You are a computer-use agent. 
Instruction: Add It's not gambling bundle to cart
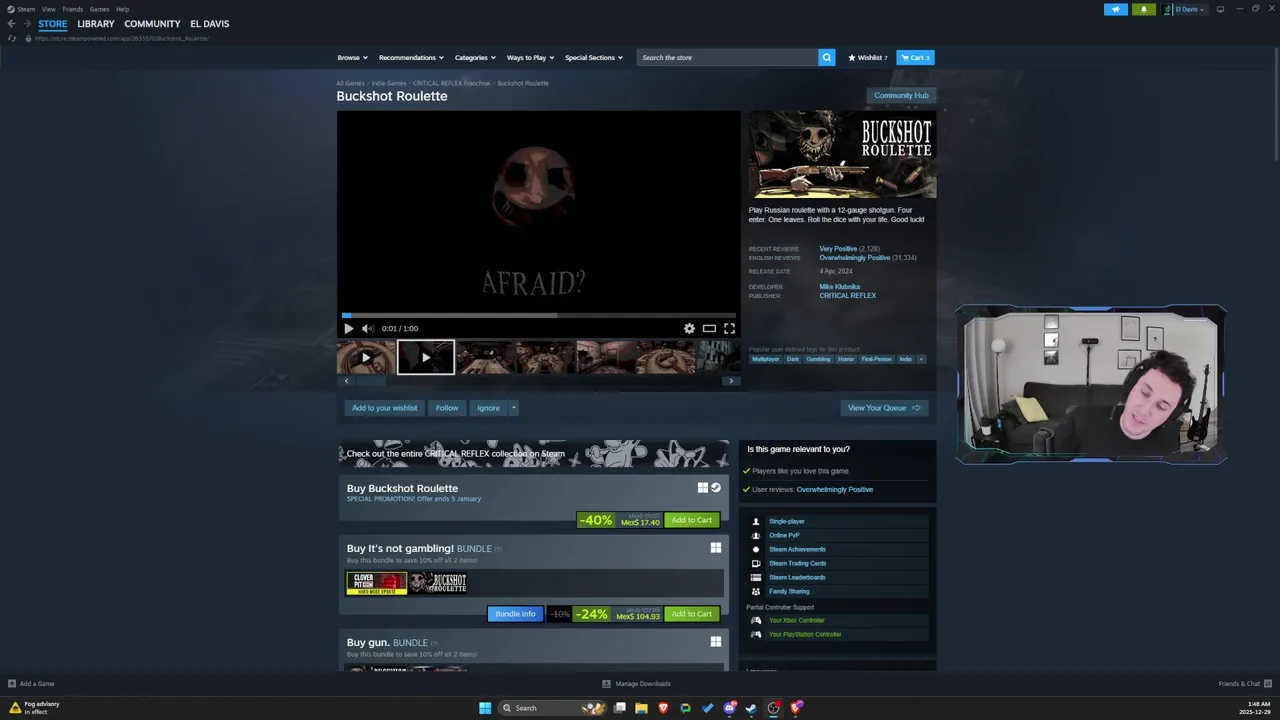pos(692,614)
